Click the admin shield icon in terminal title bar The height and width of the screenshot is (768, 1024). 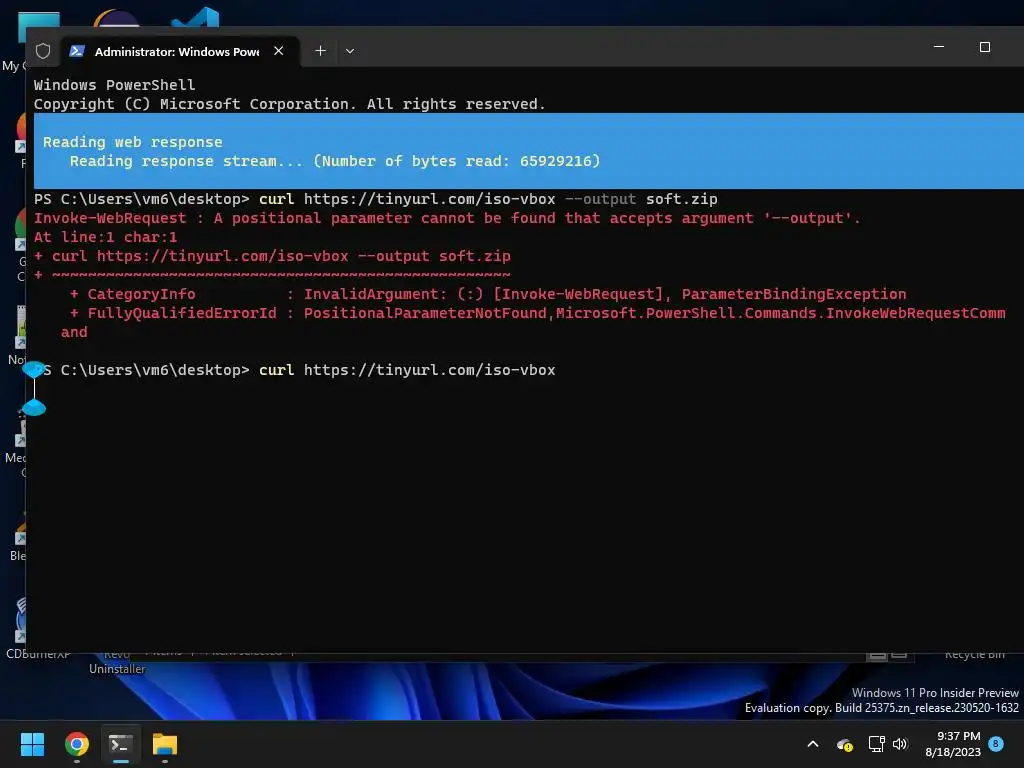(43, 51)
